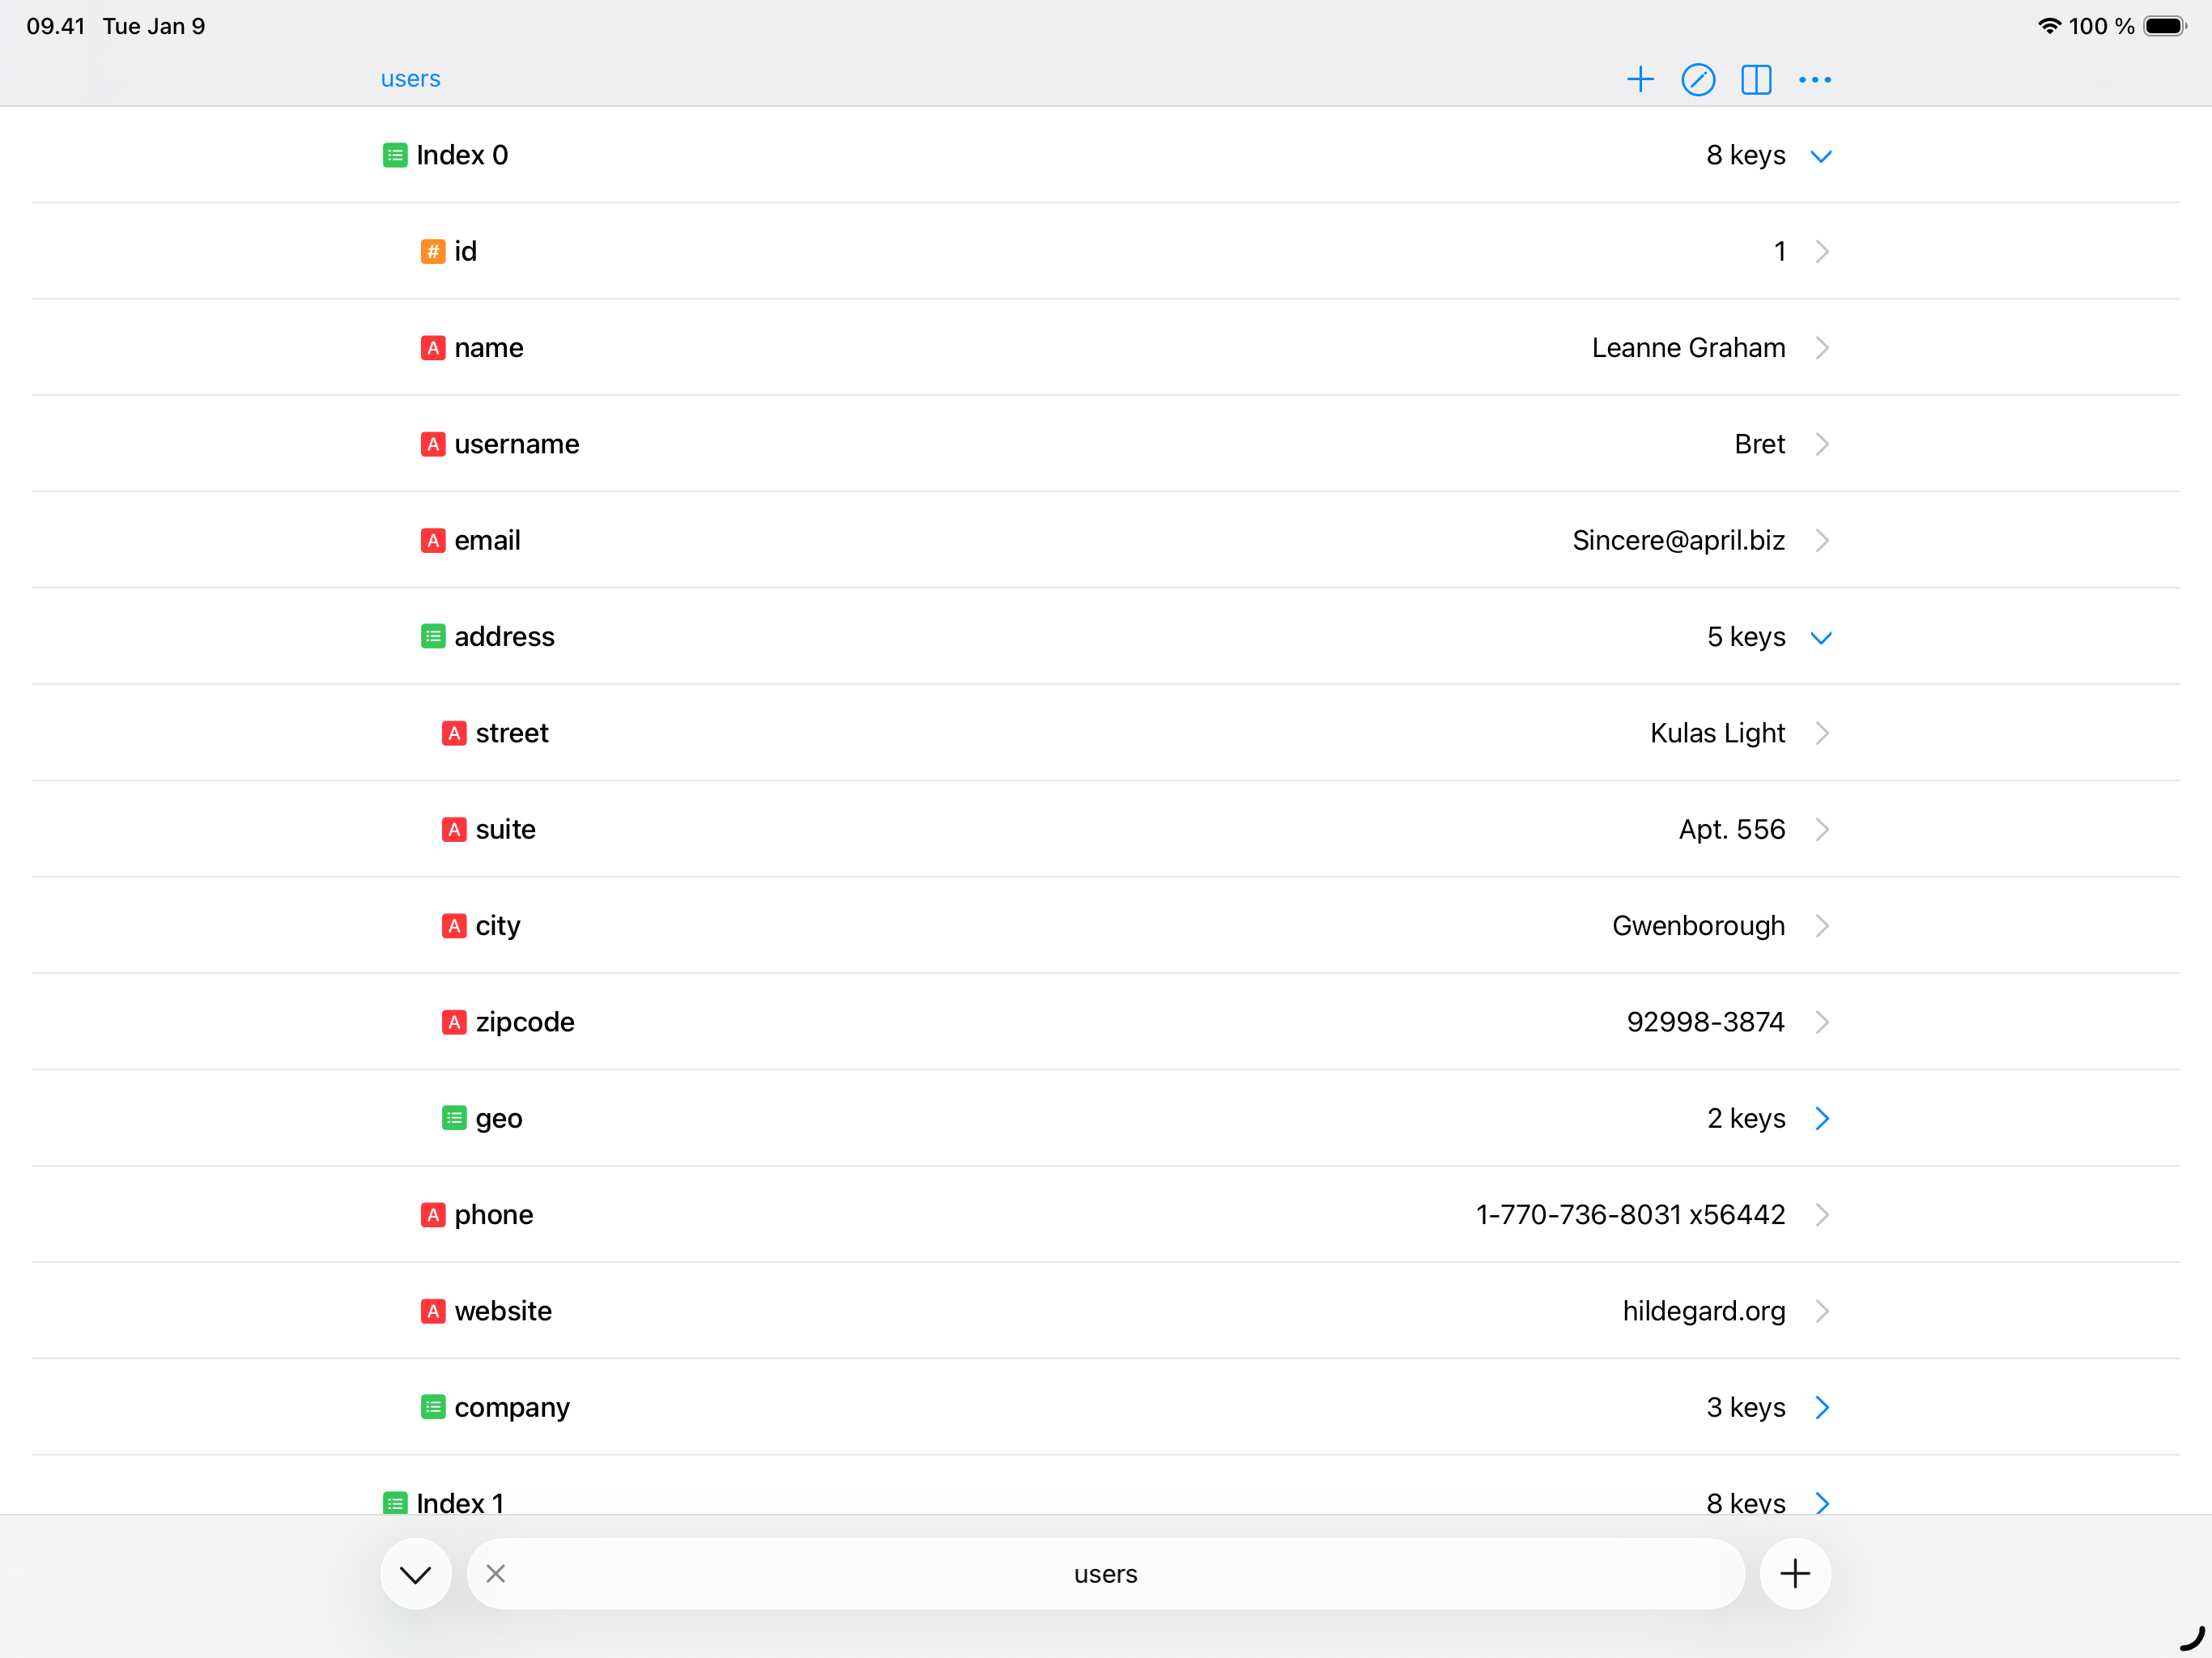Select the 92998-3874 zipcode value
The image size is (2212, 1658).
(1705, 1022)
